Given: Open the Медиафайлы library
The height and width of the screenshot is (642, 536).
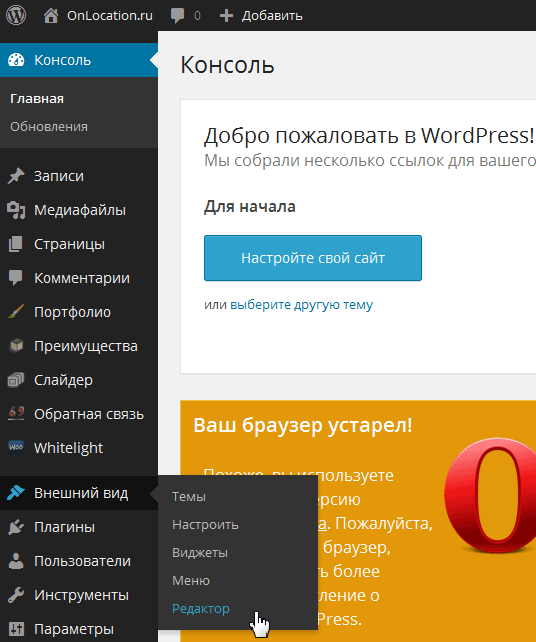Looking at the screenshot, I should click(79, 210).
